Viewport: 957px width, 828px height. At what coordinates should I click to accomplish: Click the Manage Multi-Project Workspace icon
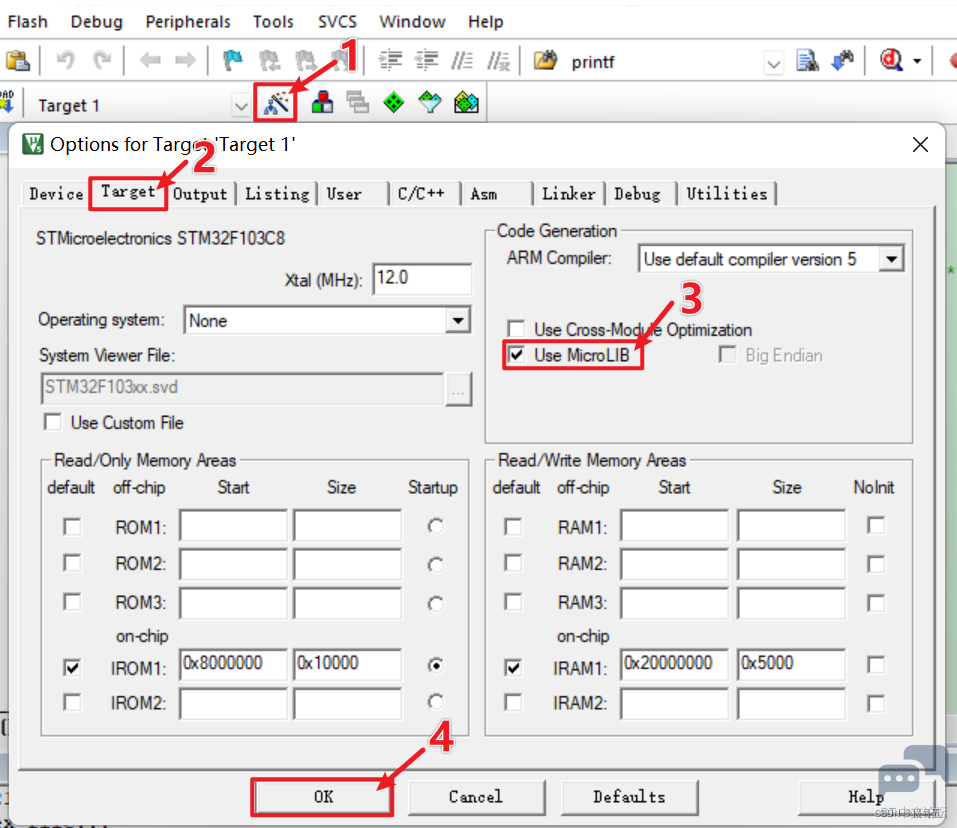point(358,103)
